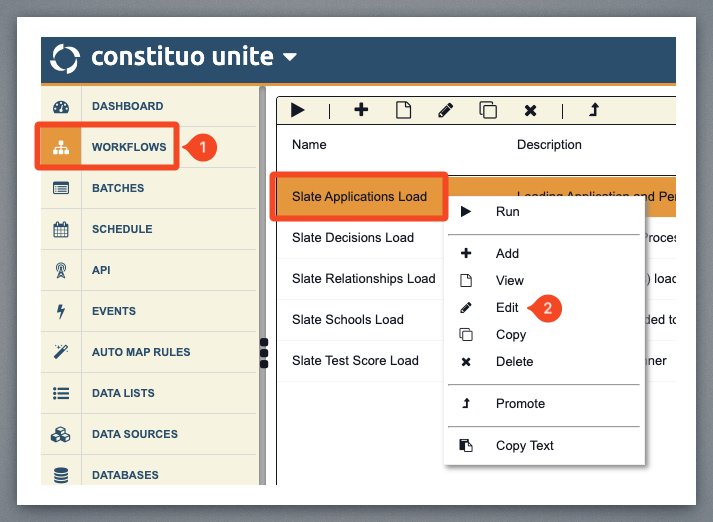Screen dimensions: 713x522
Task: Choose Add from the context menu
Action: [544, 253]
